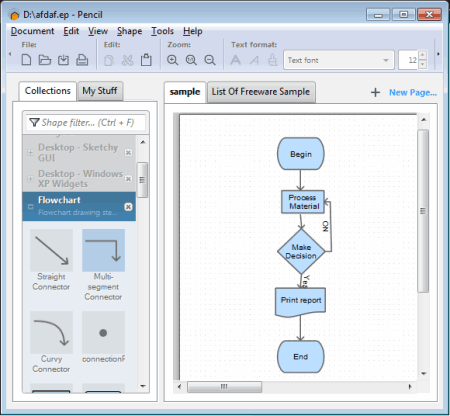
Task: Click canvas scroll left arrow
Action: click(x=179, y=387)
